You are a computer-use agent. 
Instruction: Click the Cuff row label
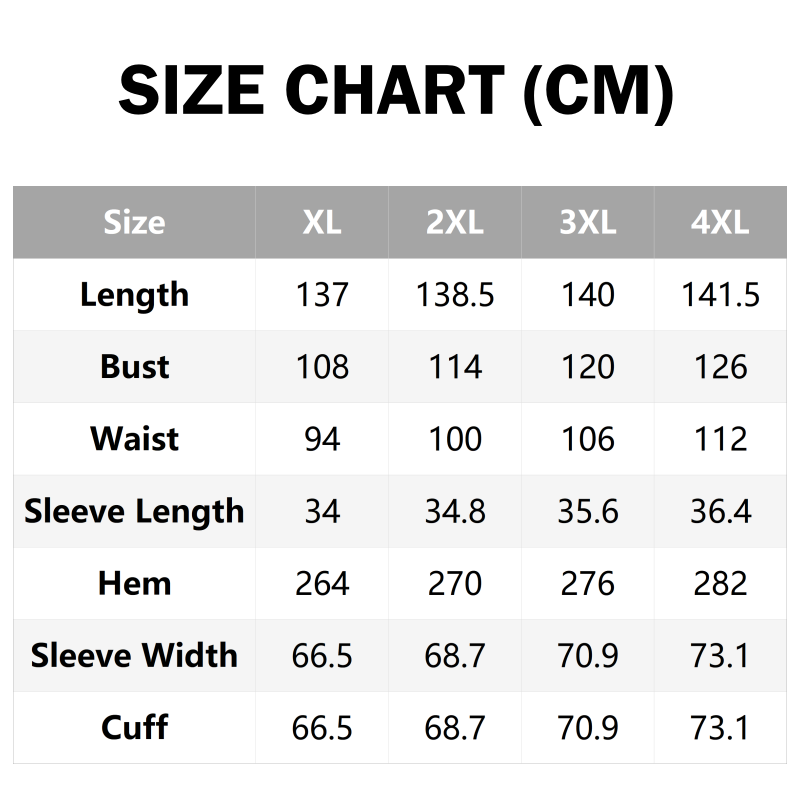click(134, 727)
